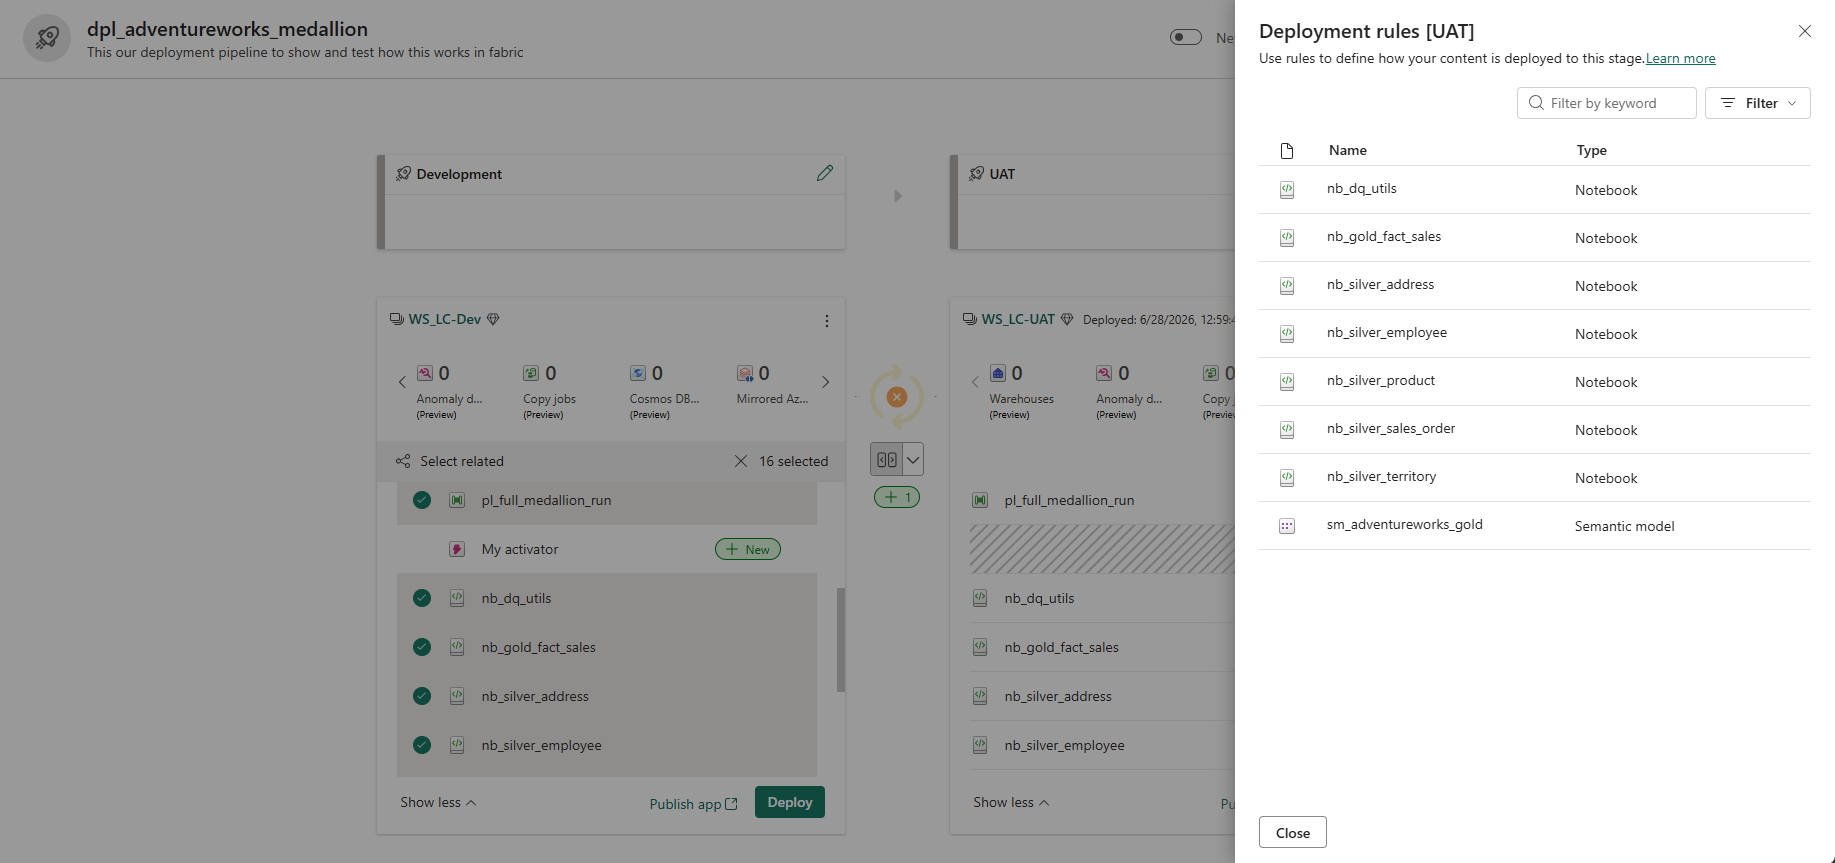Click the deployment pipeline rocket icon

point(47,39)
